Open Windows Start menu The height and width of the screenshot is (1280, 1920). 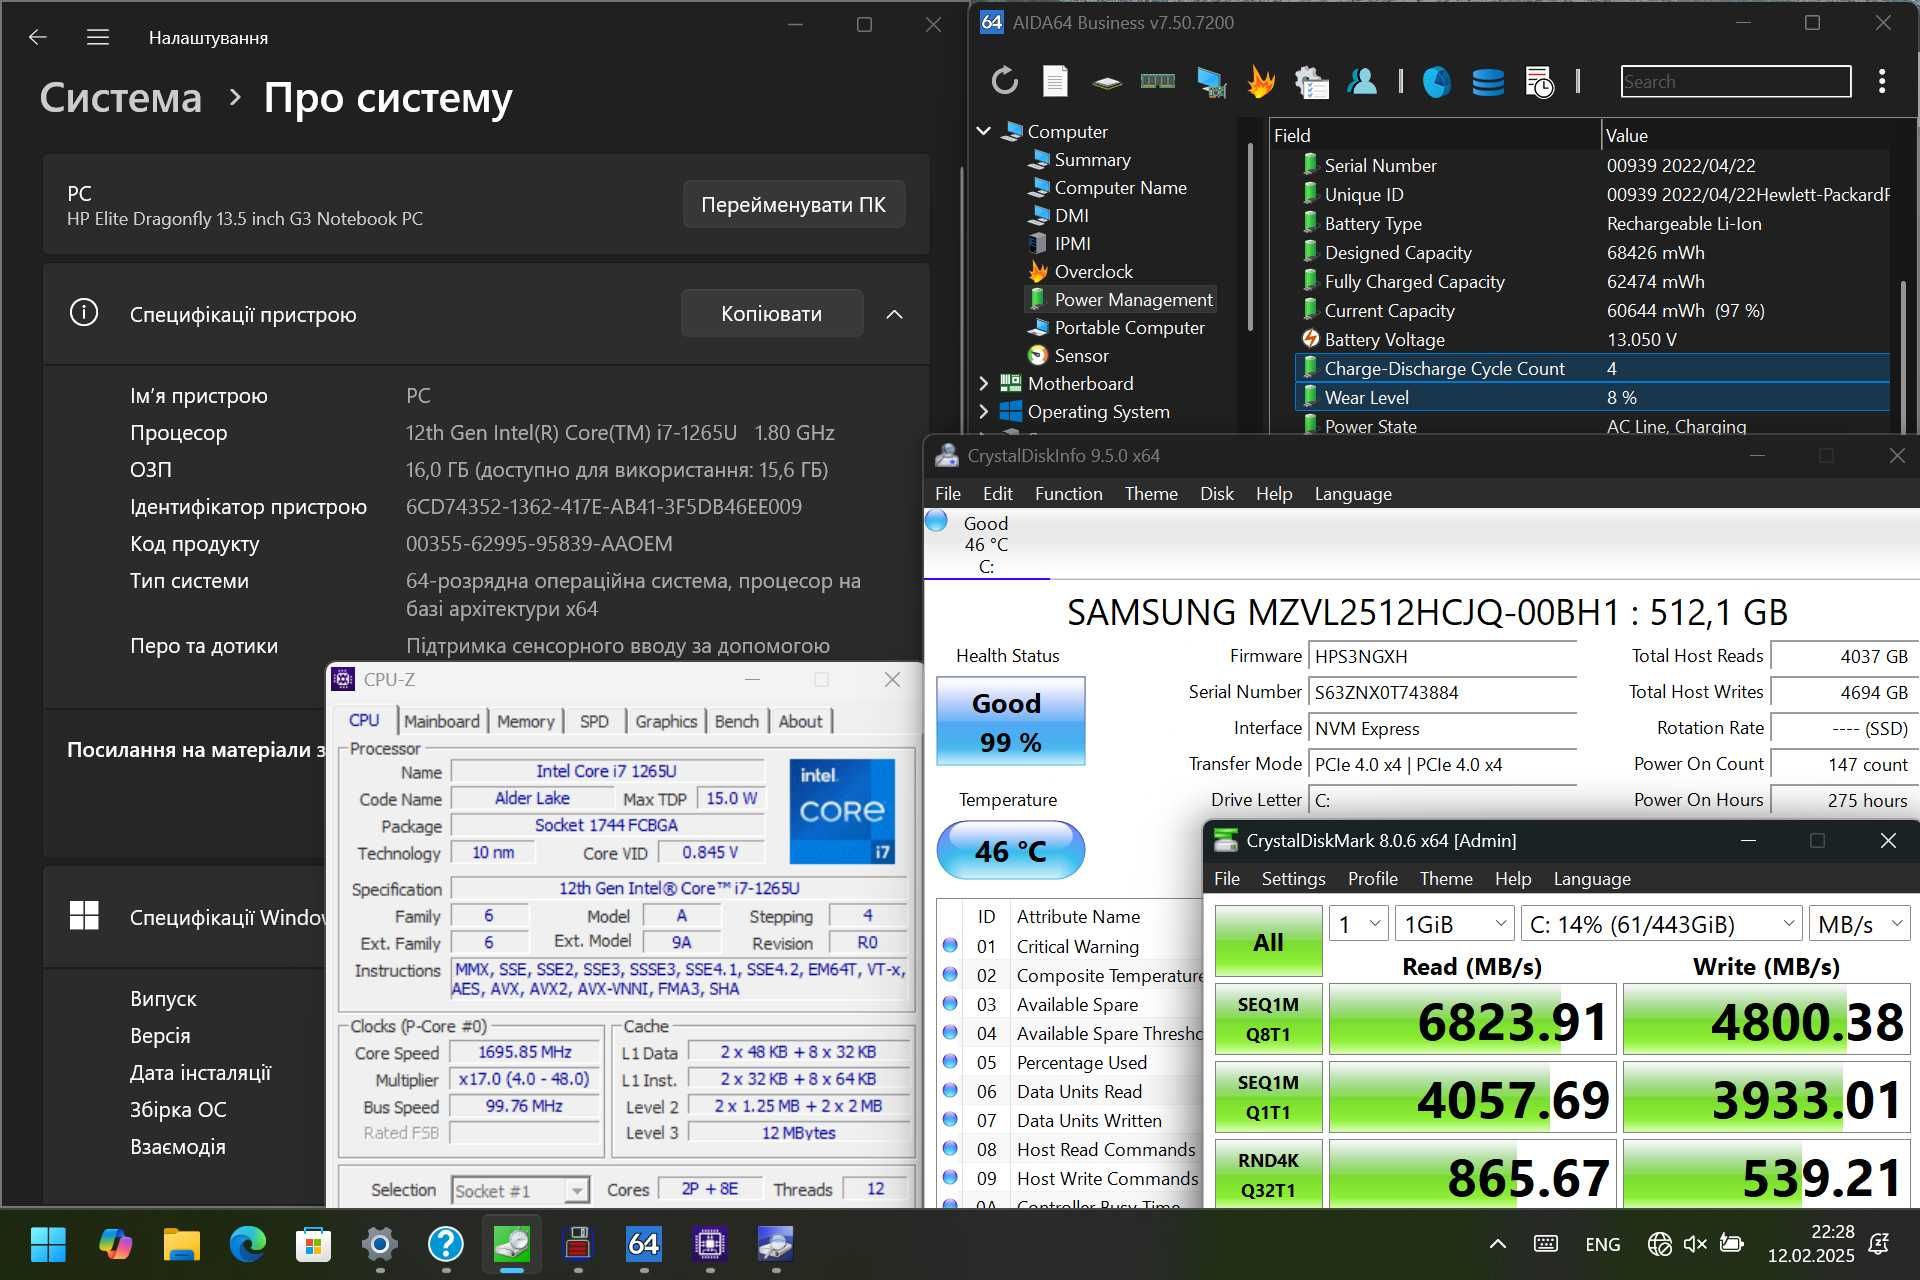tap(48, 1244)
